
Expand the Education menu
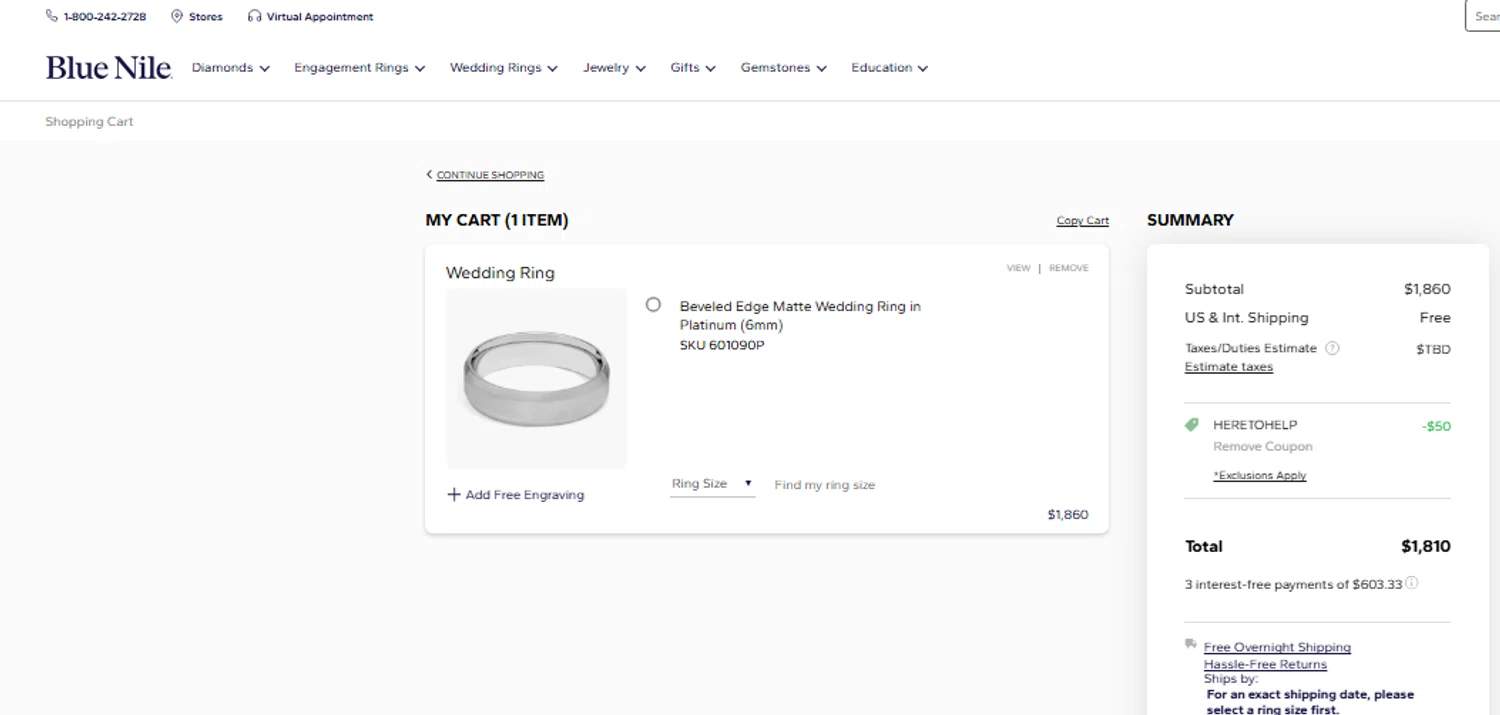pos(890,68)
